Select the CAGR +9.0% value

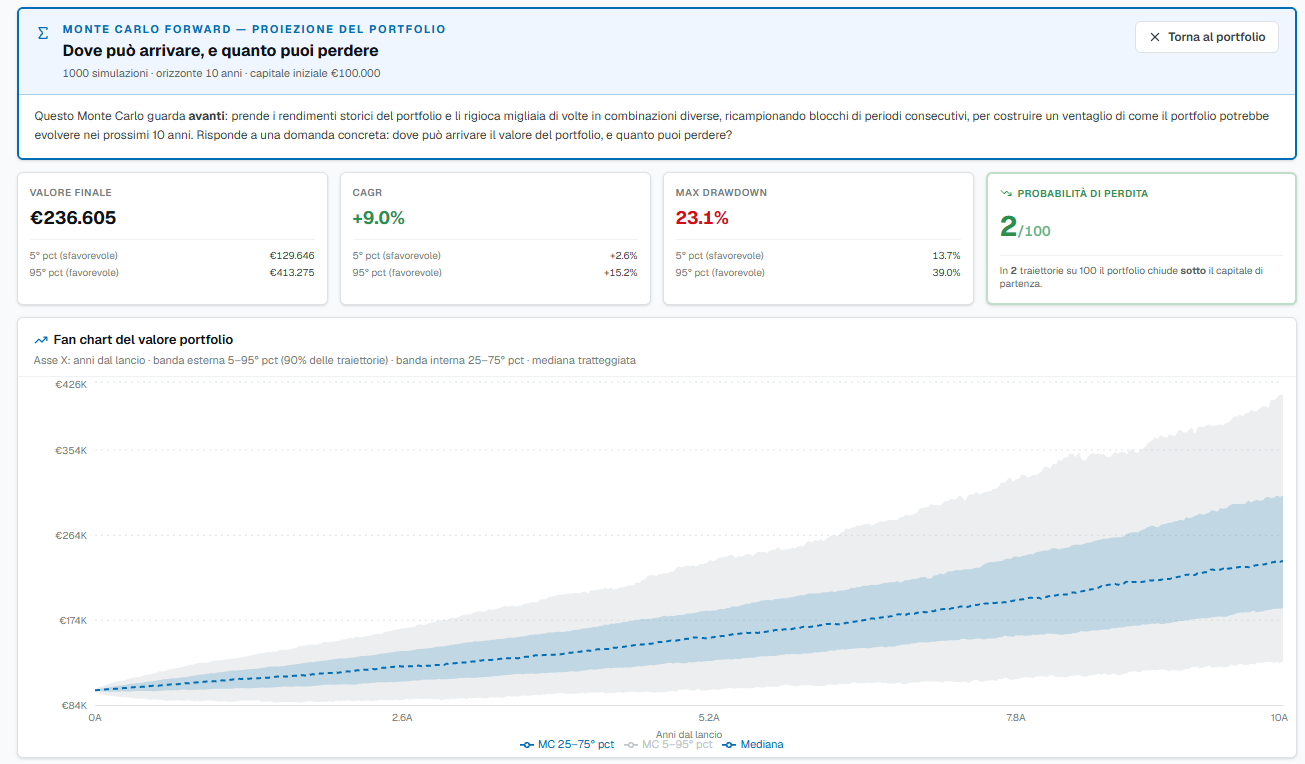coord(379,218)
